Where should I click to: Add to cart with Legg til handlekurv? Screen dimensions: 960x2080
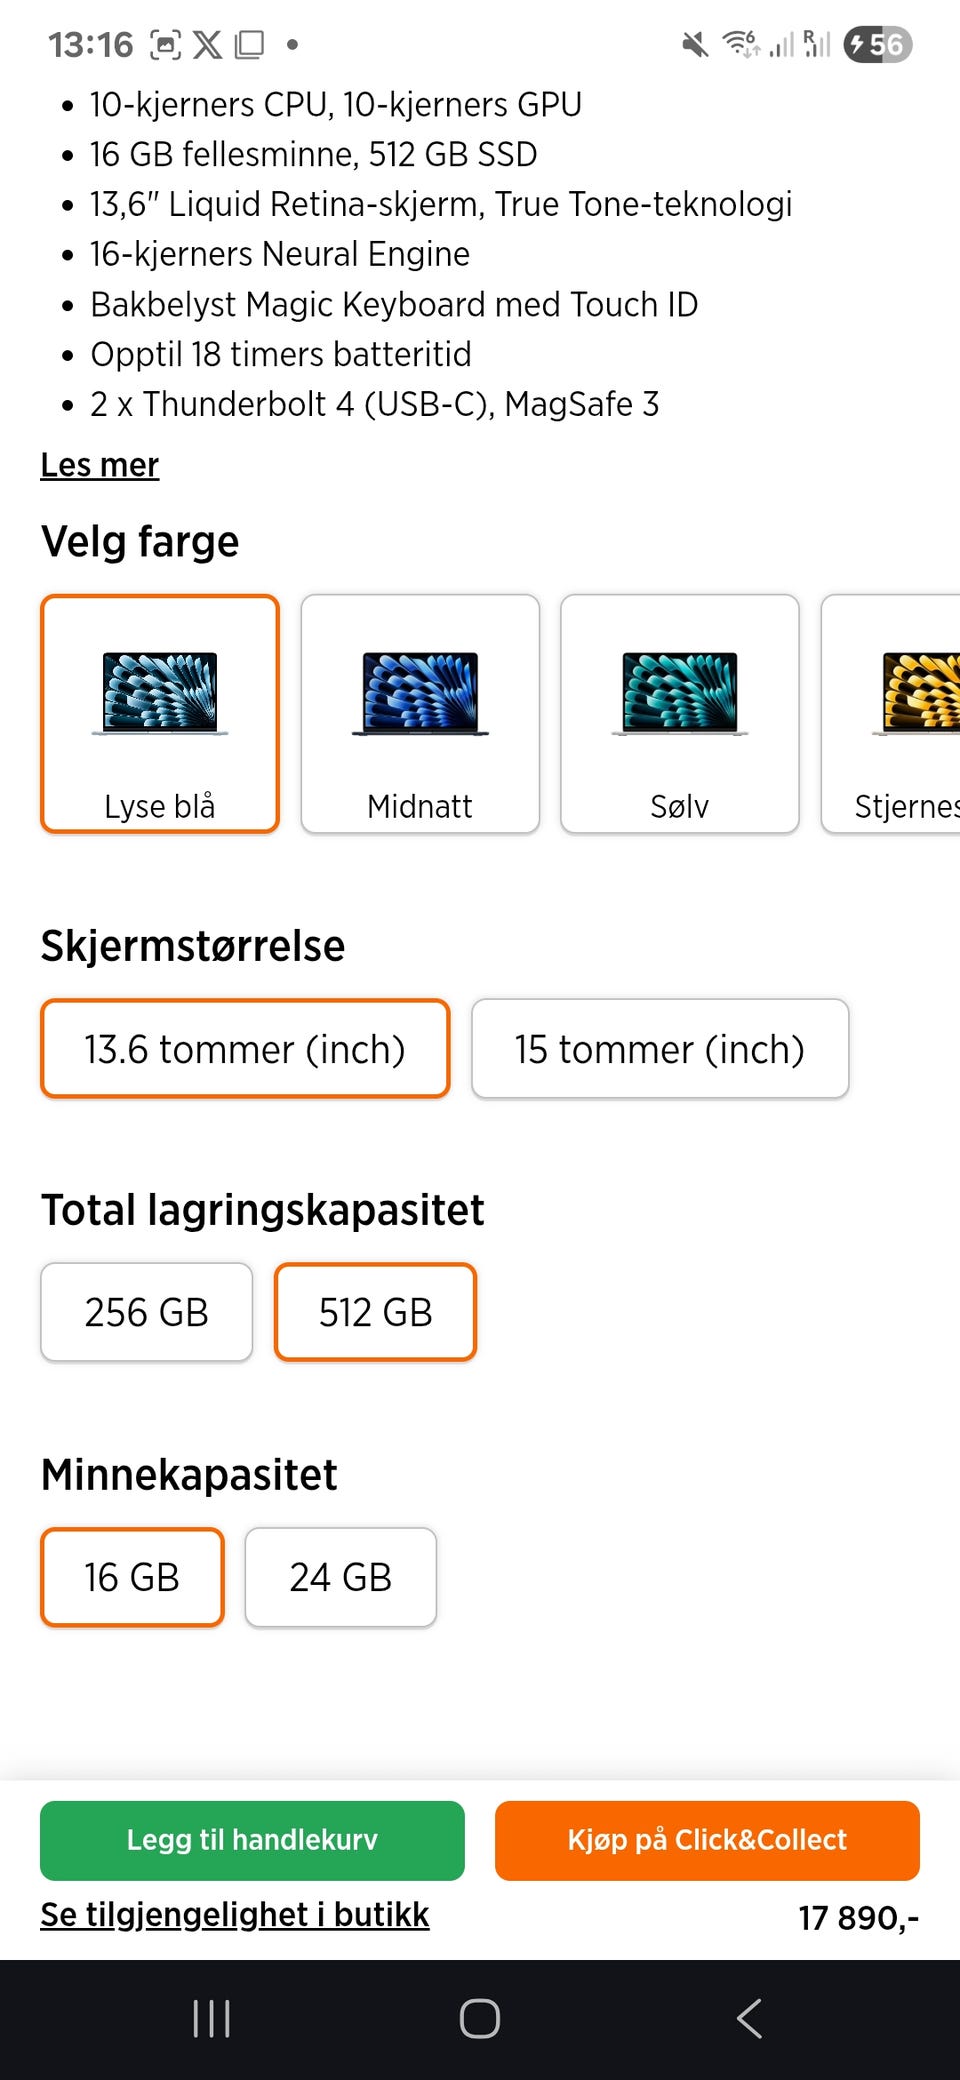(252, 1840)
